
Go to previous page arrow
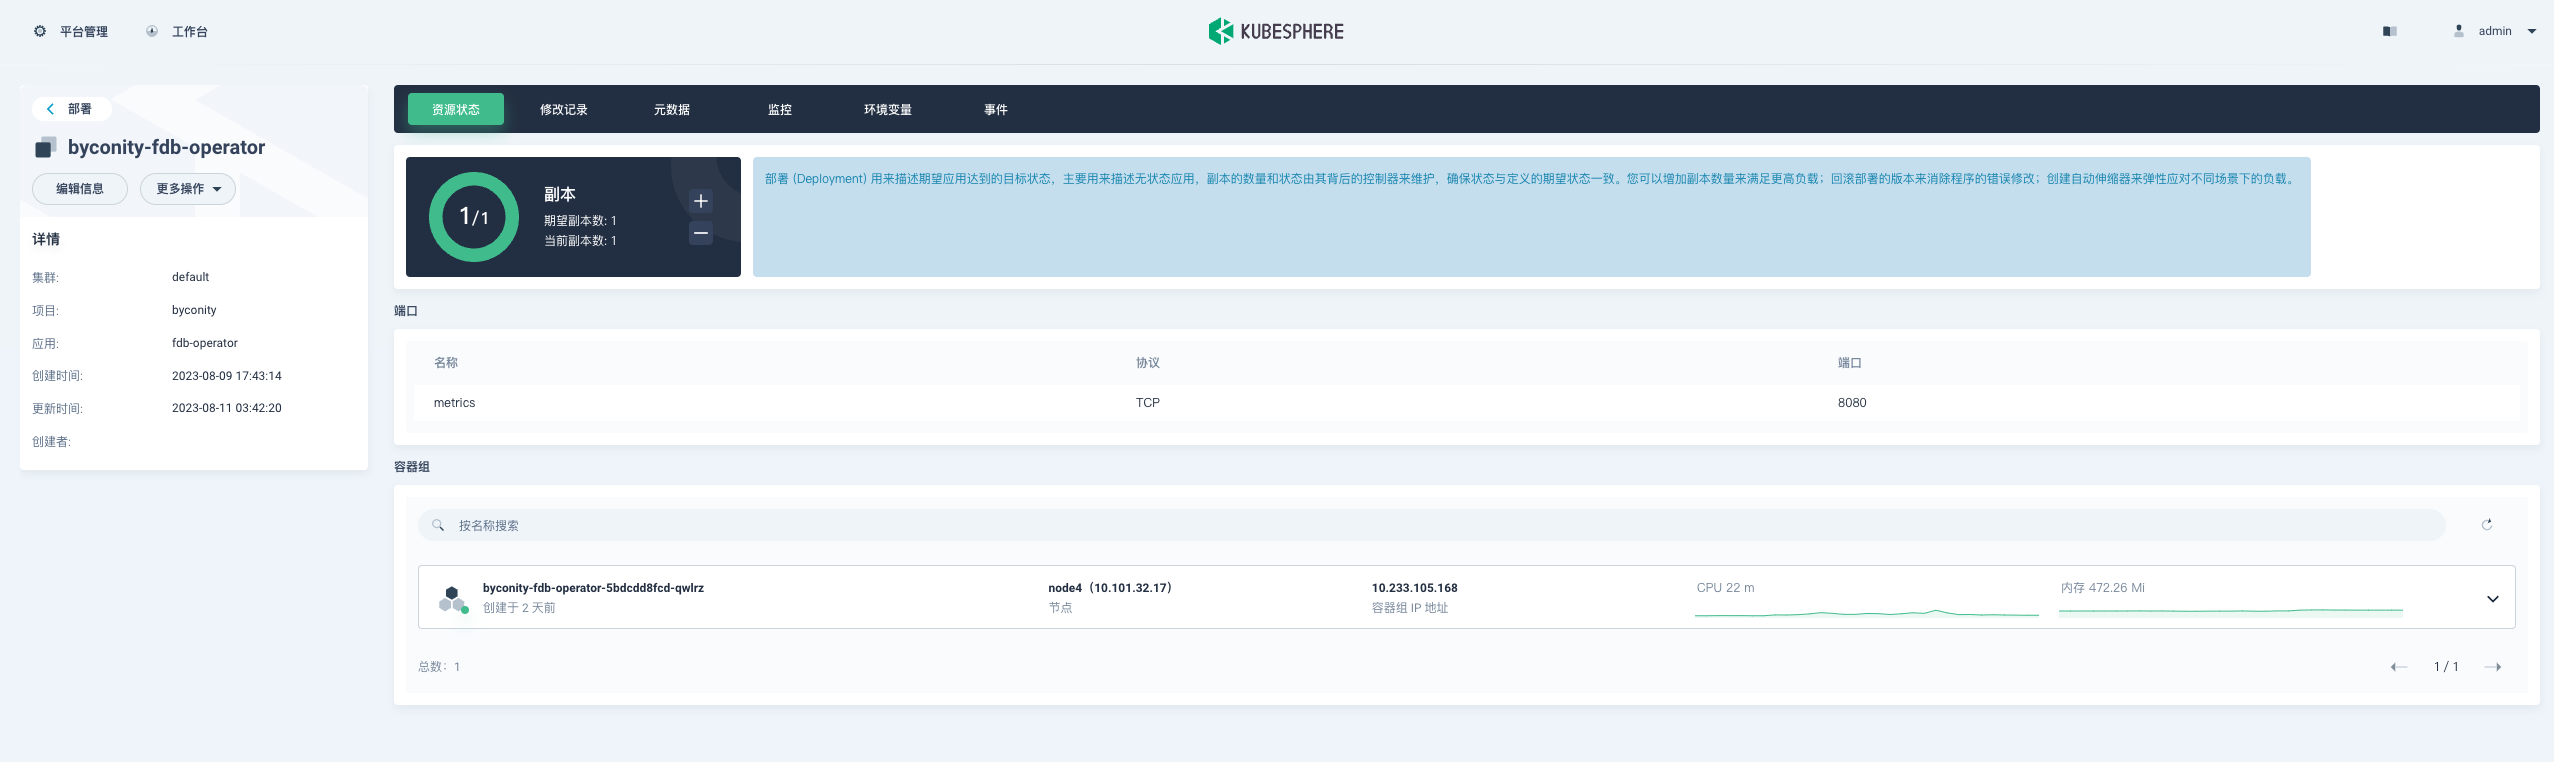tap(2398, 667)
